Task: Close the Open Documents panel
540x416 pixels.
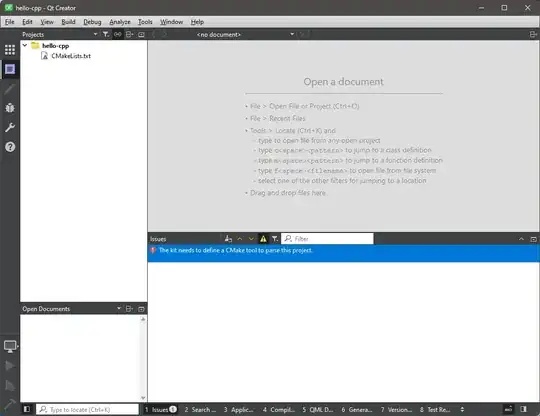Action: (x=141, y=309)
